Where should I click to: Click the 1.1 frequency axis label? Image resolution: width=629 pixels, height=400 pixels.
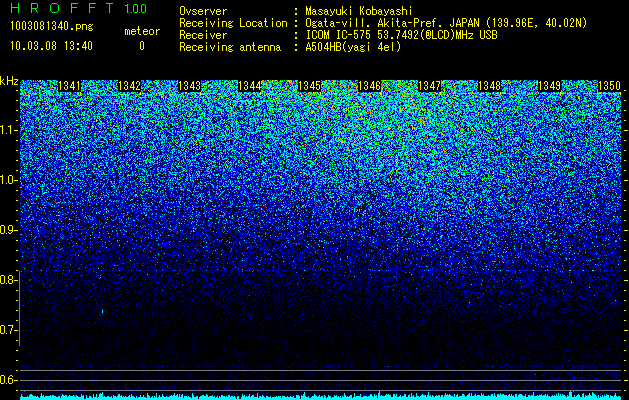point(8,130)
